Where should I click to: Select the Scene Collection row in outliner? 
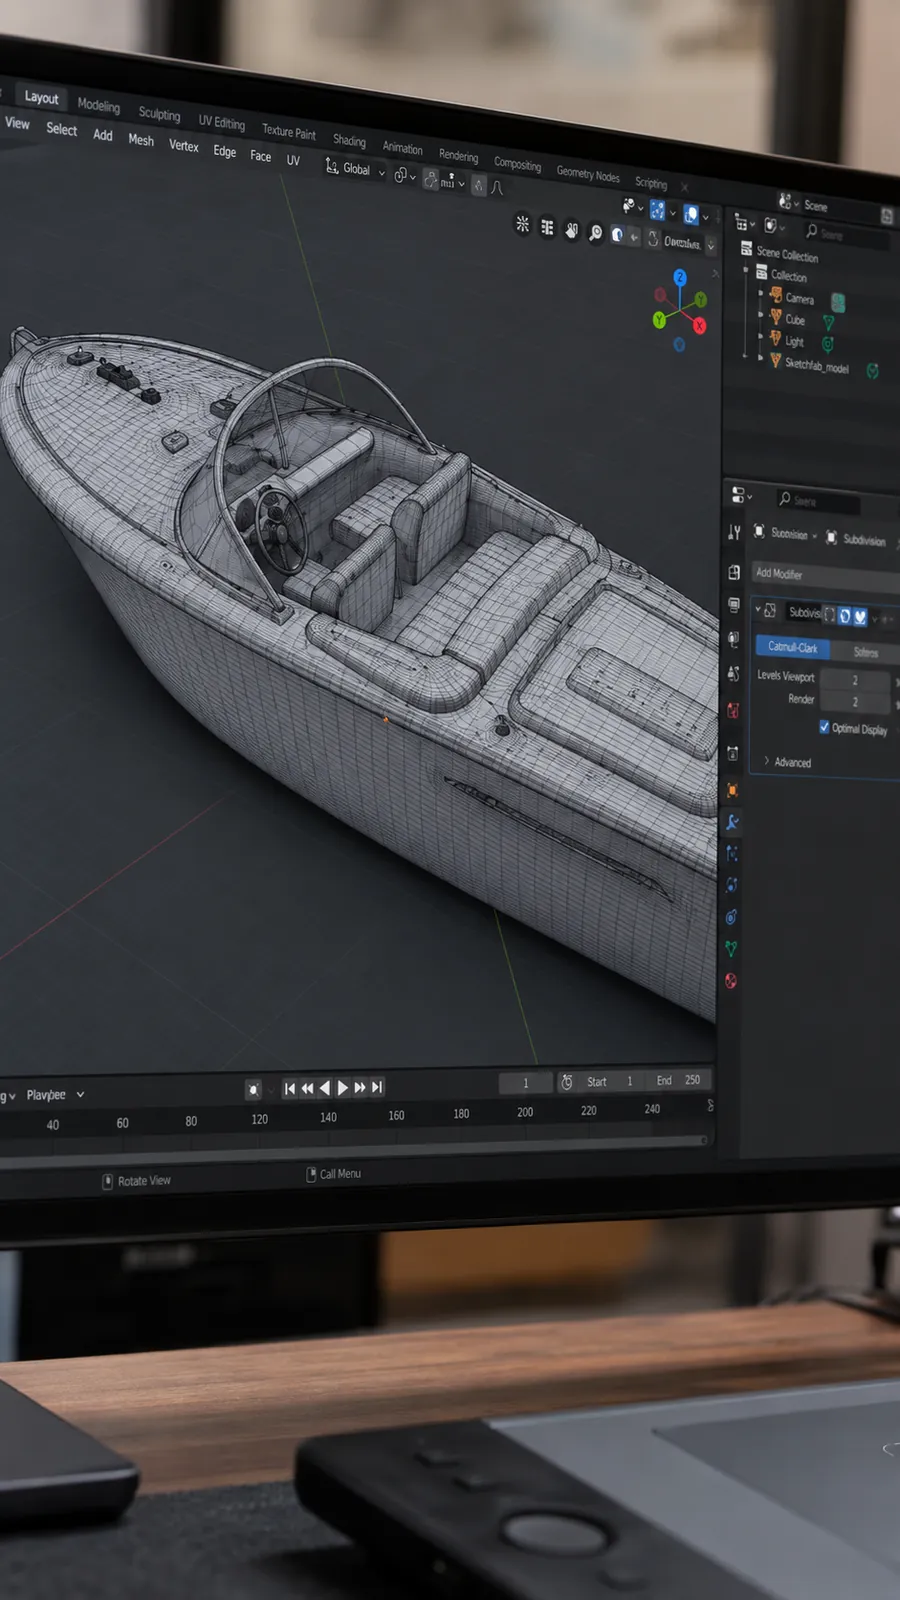point(787,254)
